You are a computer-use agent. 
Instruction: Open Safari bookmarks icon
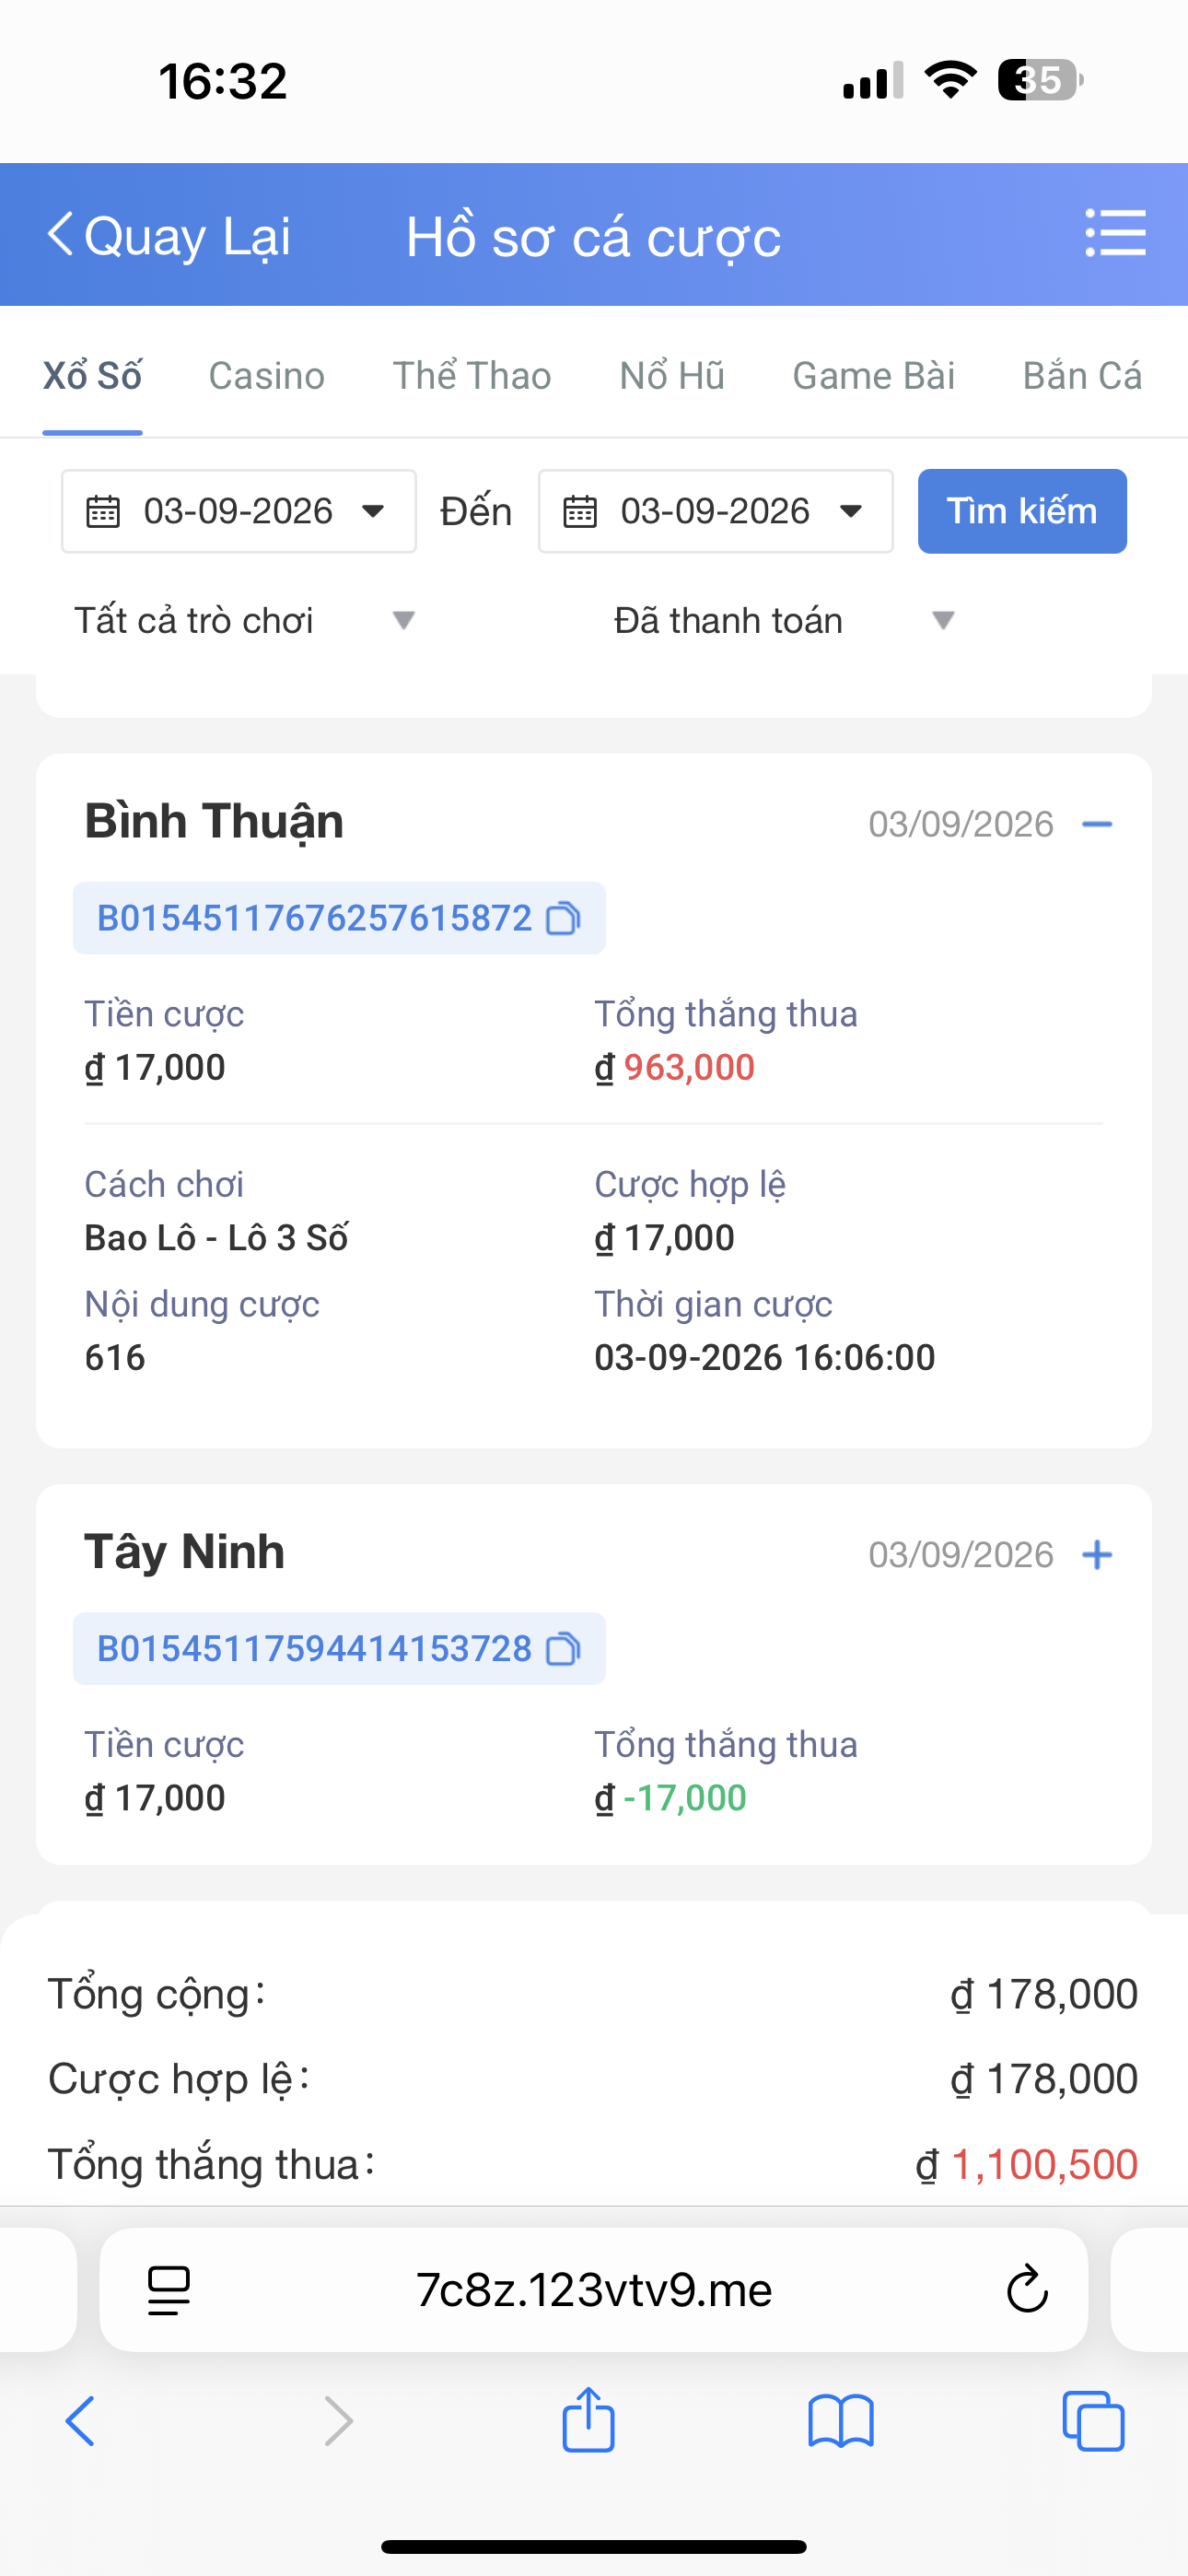(841, 2421)
